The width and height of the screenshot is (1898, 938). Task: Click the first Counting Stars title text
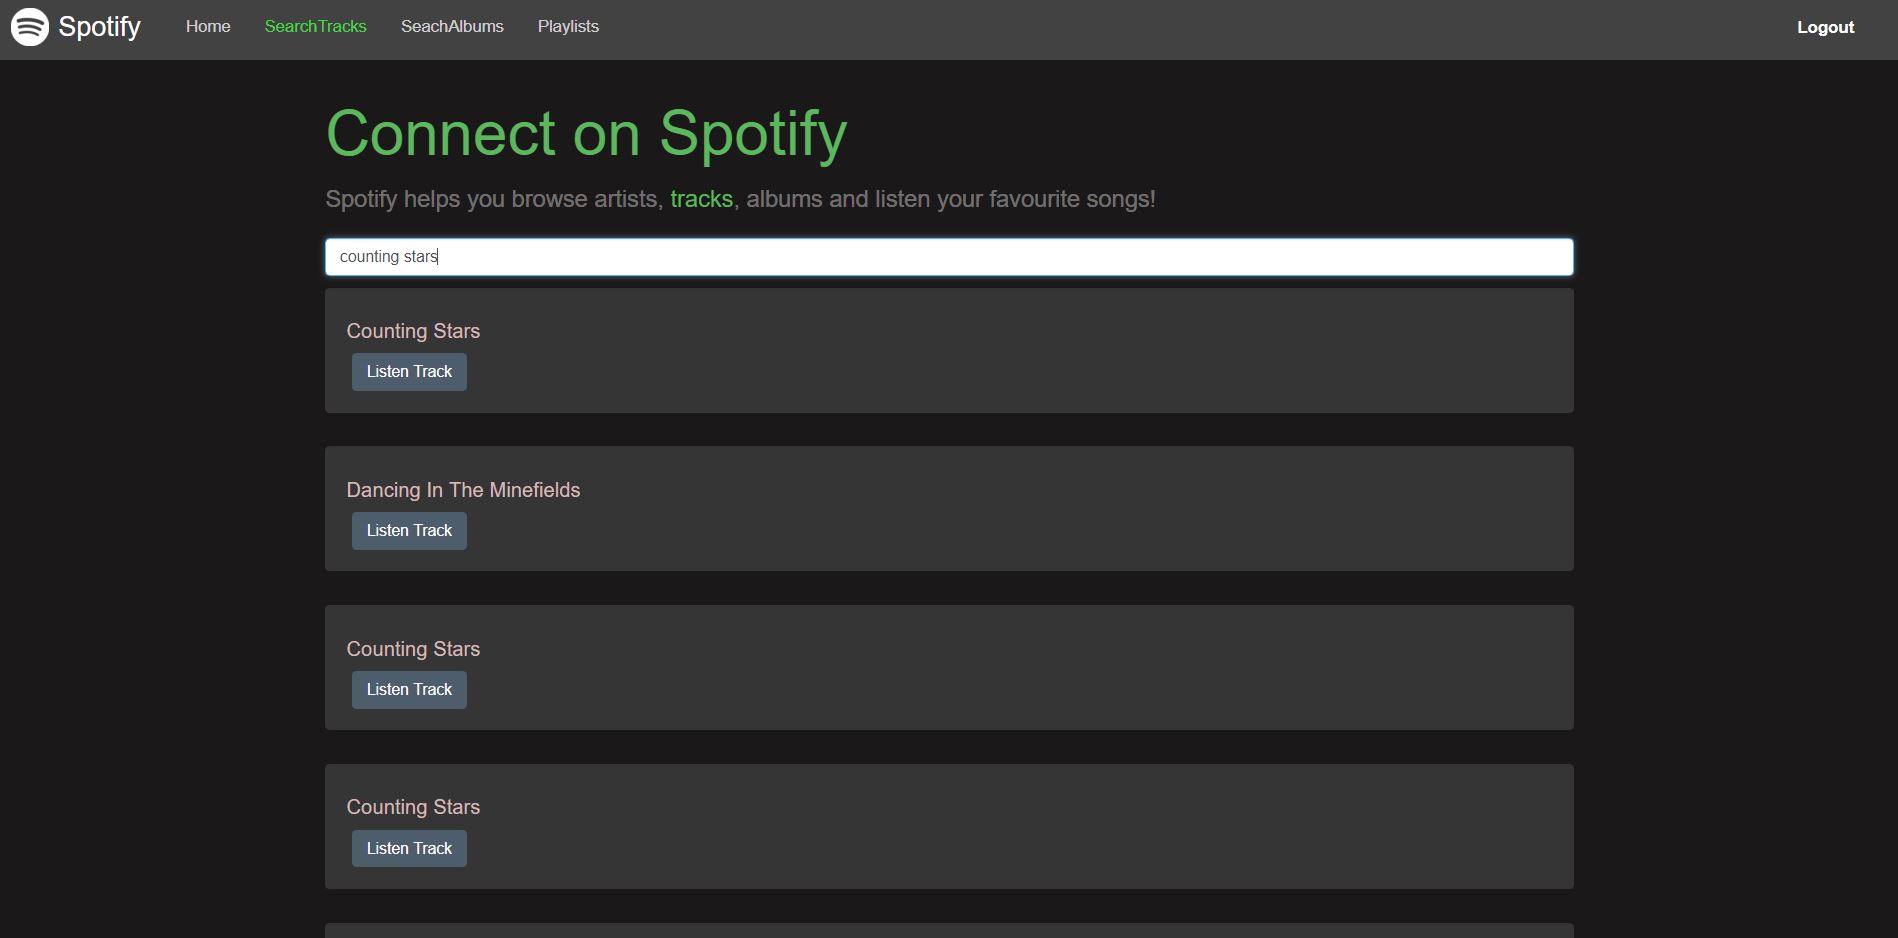tap(413, 330)
